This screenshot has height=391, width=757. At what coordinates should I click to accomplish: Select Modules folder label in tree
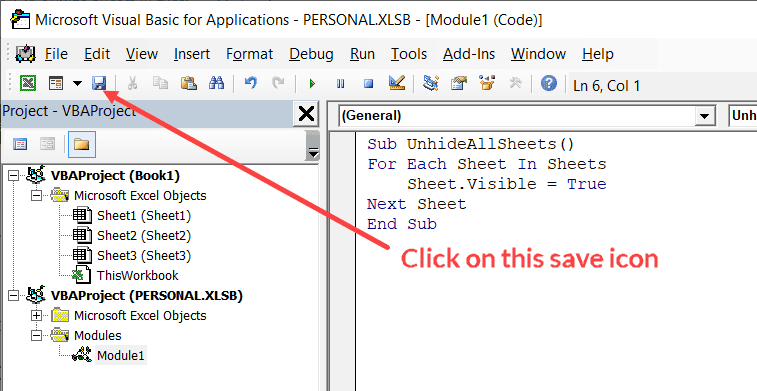click(x=98, y=335)
